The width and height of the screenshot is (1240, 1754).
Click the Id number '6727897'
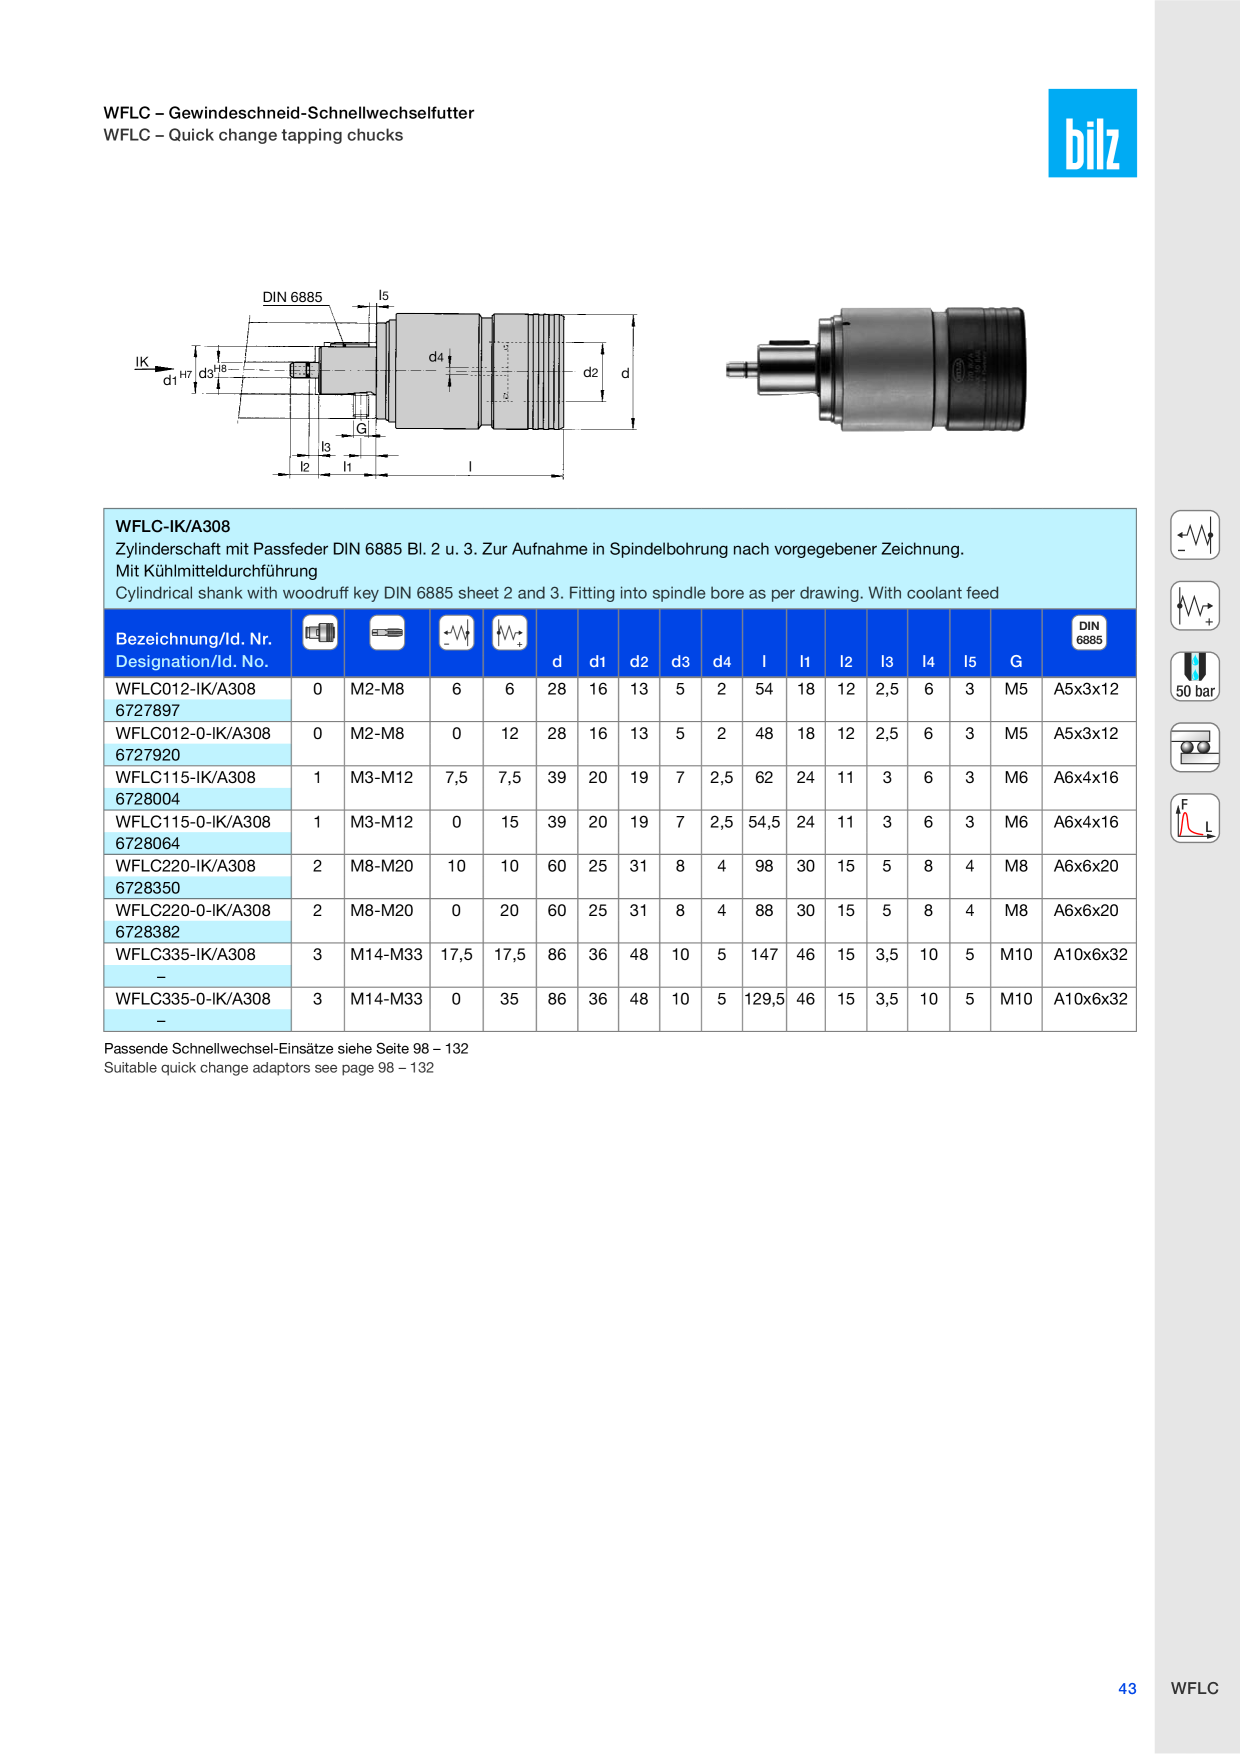click(148, 711)
